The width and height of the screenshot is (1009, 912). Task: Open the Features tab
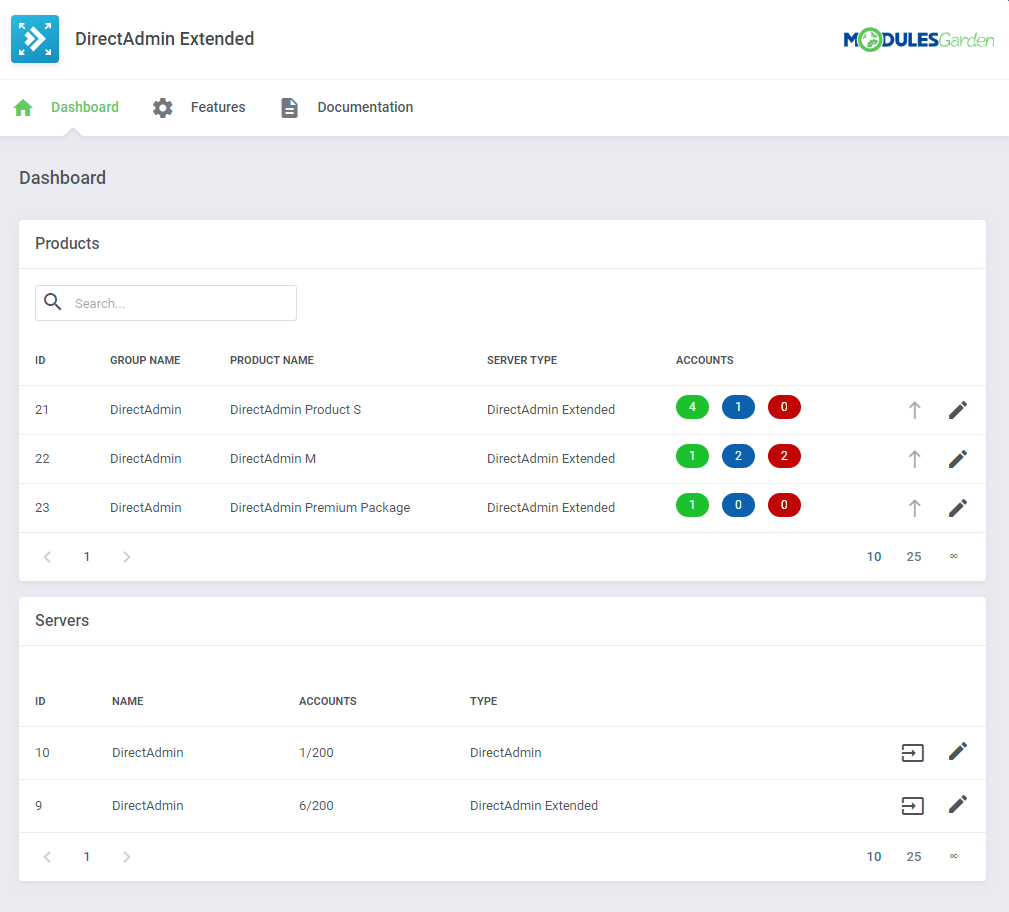tap(218, 107)
